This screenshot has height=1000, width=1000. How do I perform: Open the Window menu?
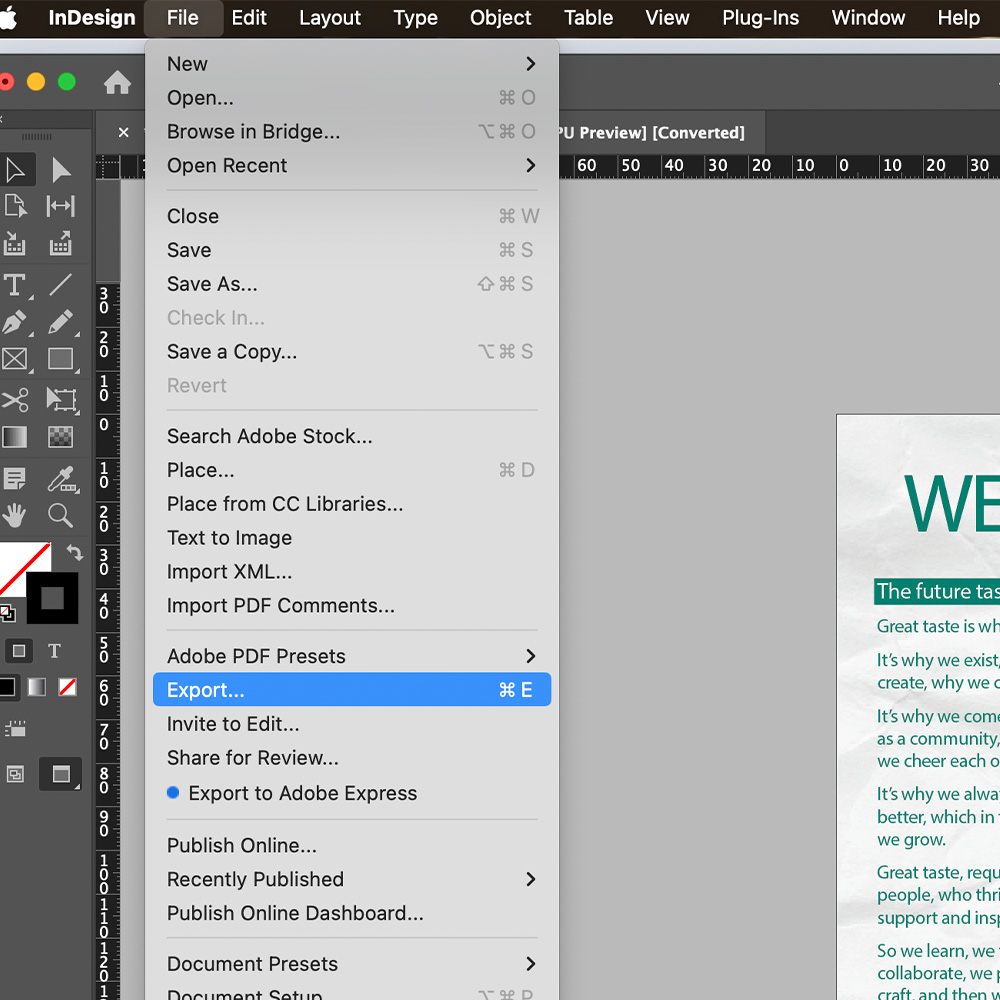click(868, 18)
